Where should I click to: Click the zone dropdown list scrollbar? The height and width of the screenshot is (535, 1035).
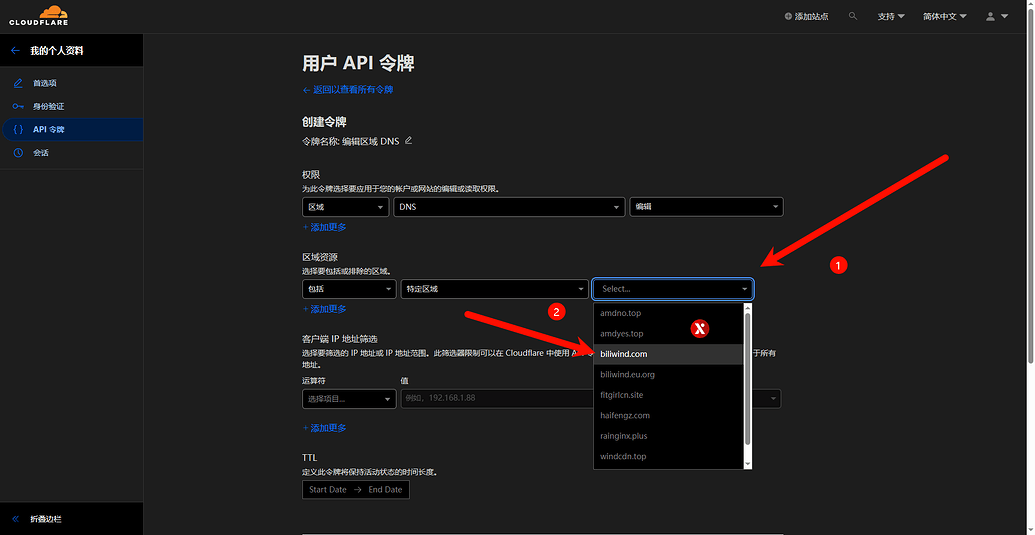coord(748,379)
